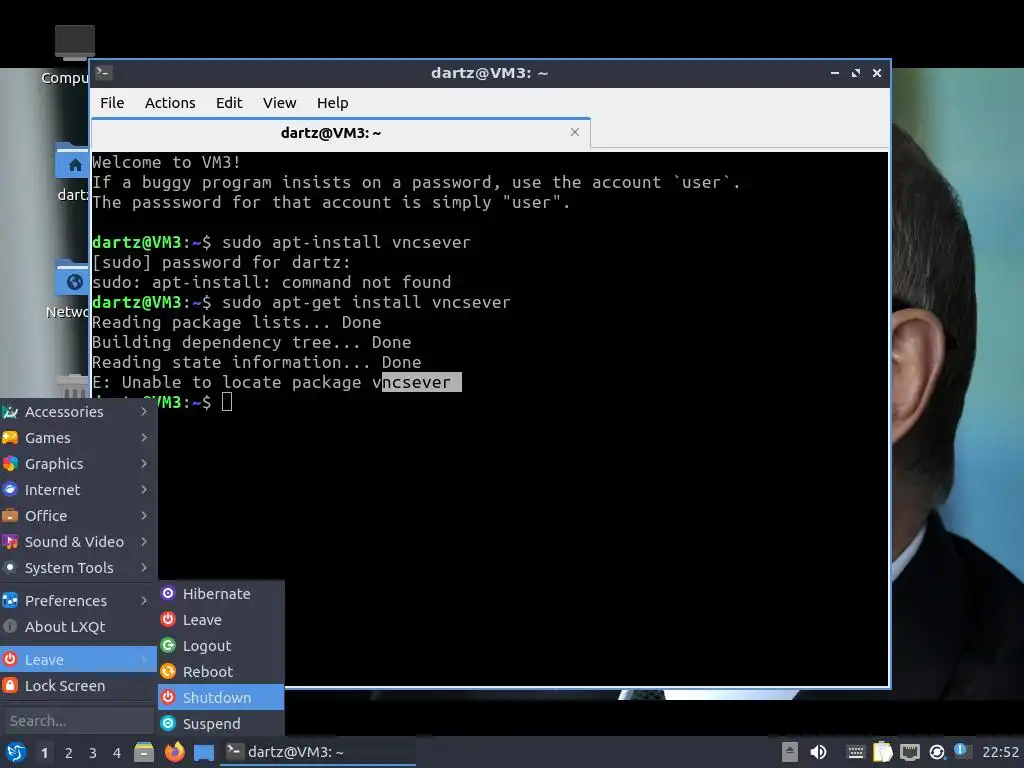Screen dimensions: 1024x768
Task: Click the Office briefcase icon
Action: tap(10, 516)
